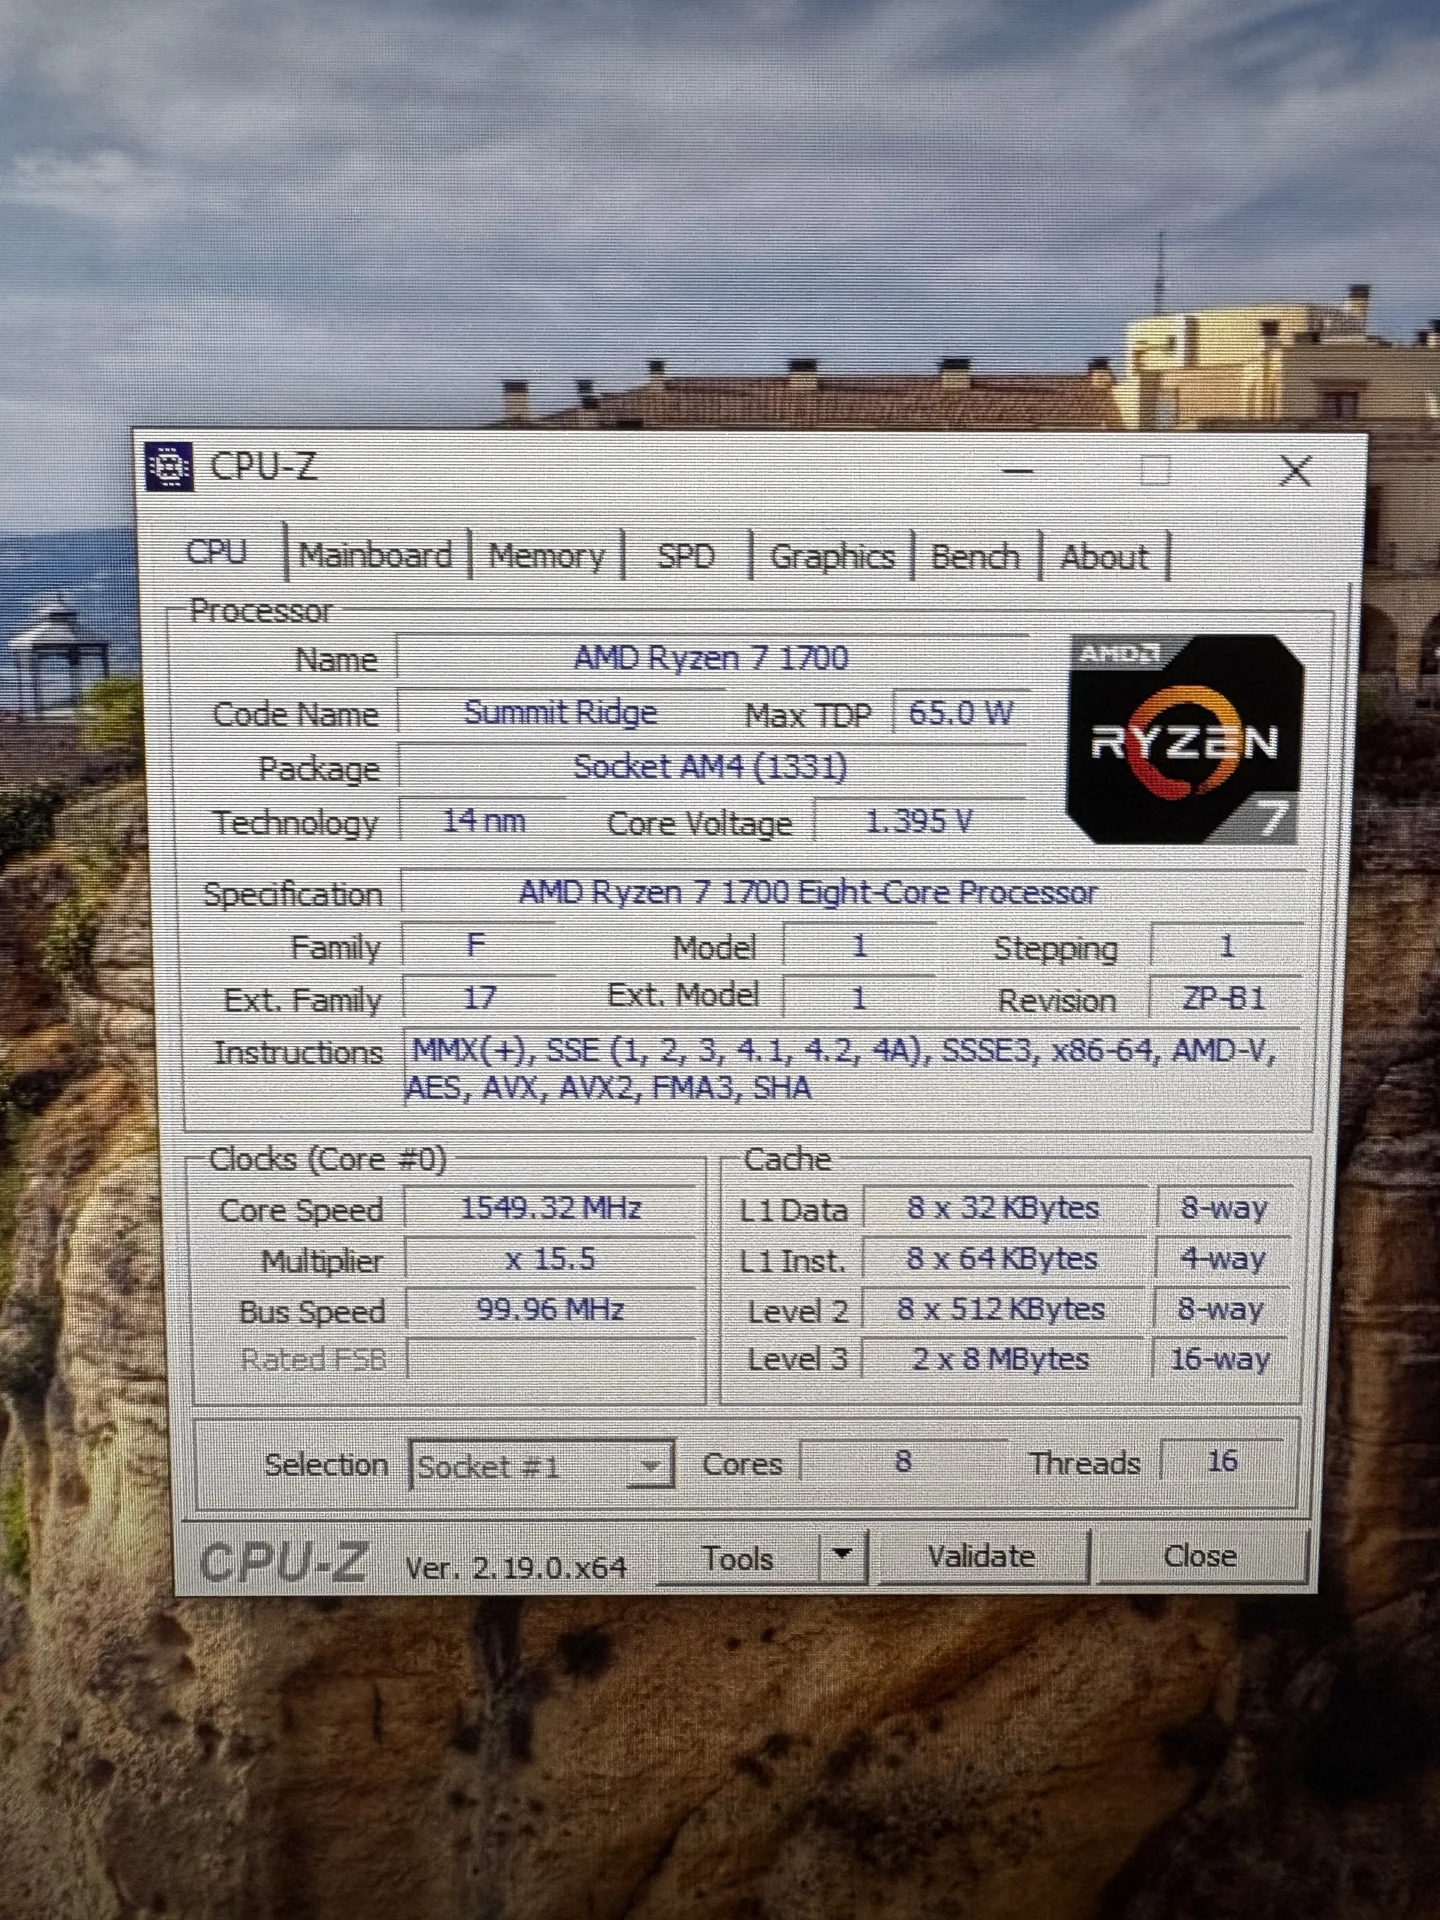Click the Specification field text
This screenshot has height=1920, width=1440.
808,892
